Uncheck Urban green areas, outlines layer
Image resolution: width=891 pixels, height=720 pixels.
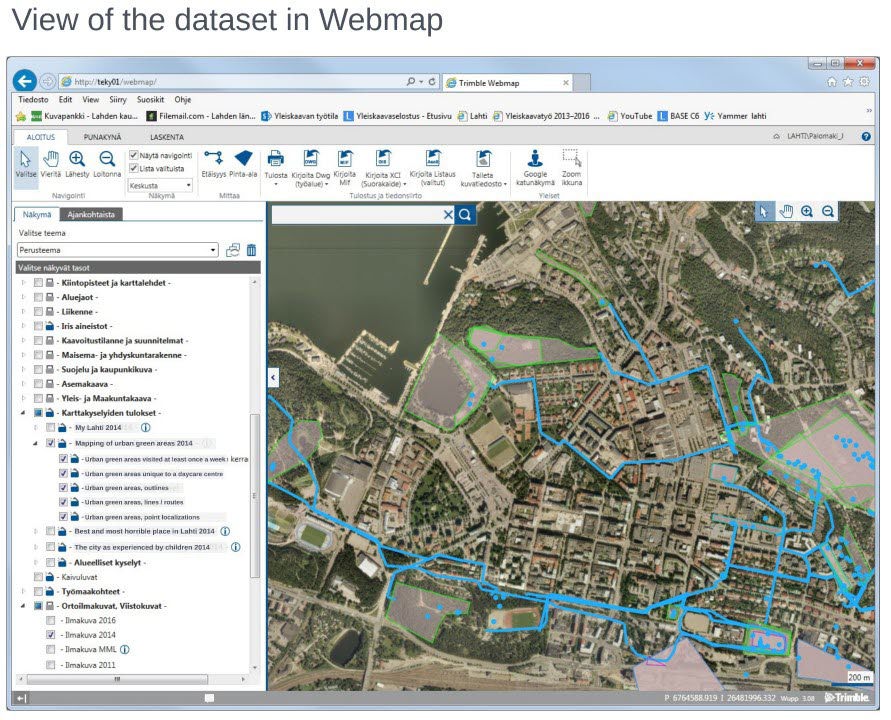click(64, 488)
